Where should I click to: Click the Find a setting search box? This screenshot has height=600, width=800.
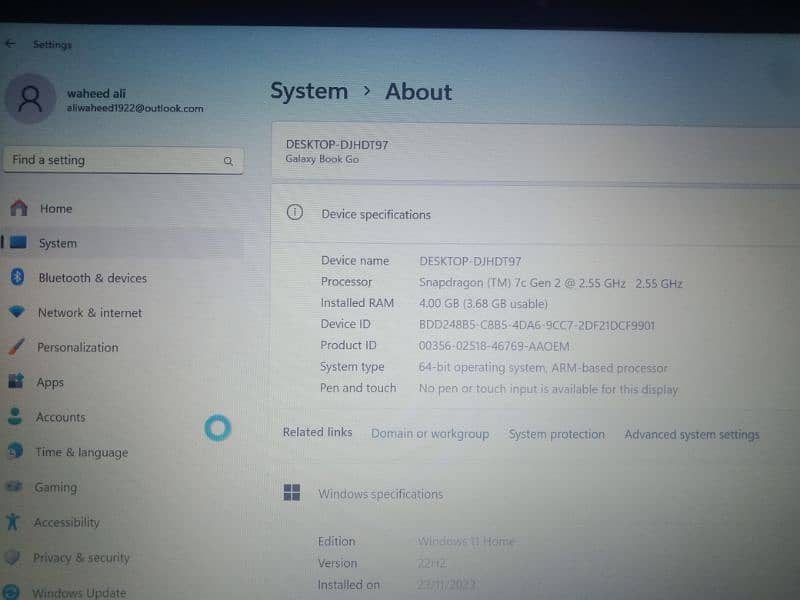point(110,160)
